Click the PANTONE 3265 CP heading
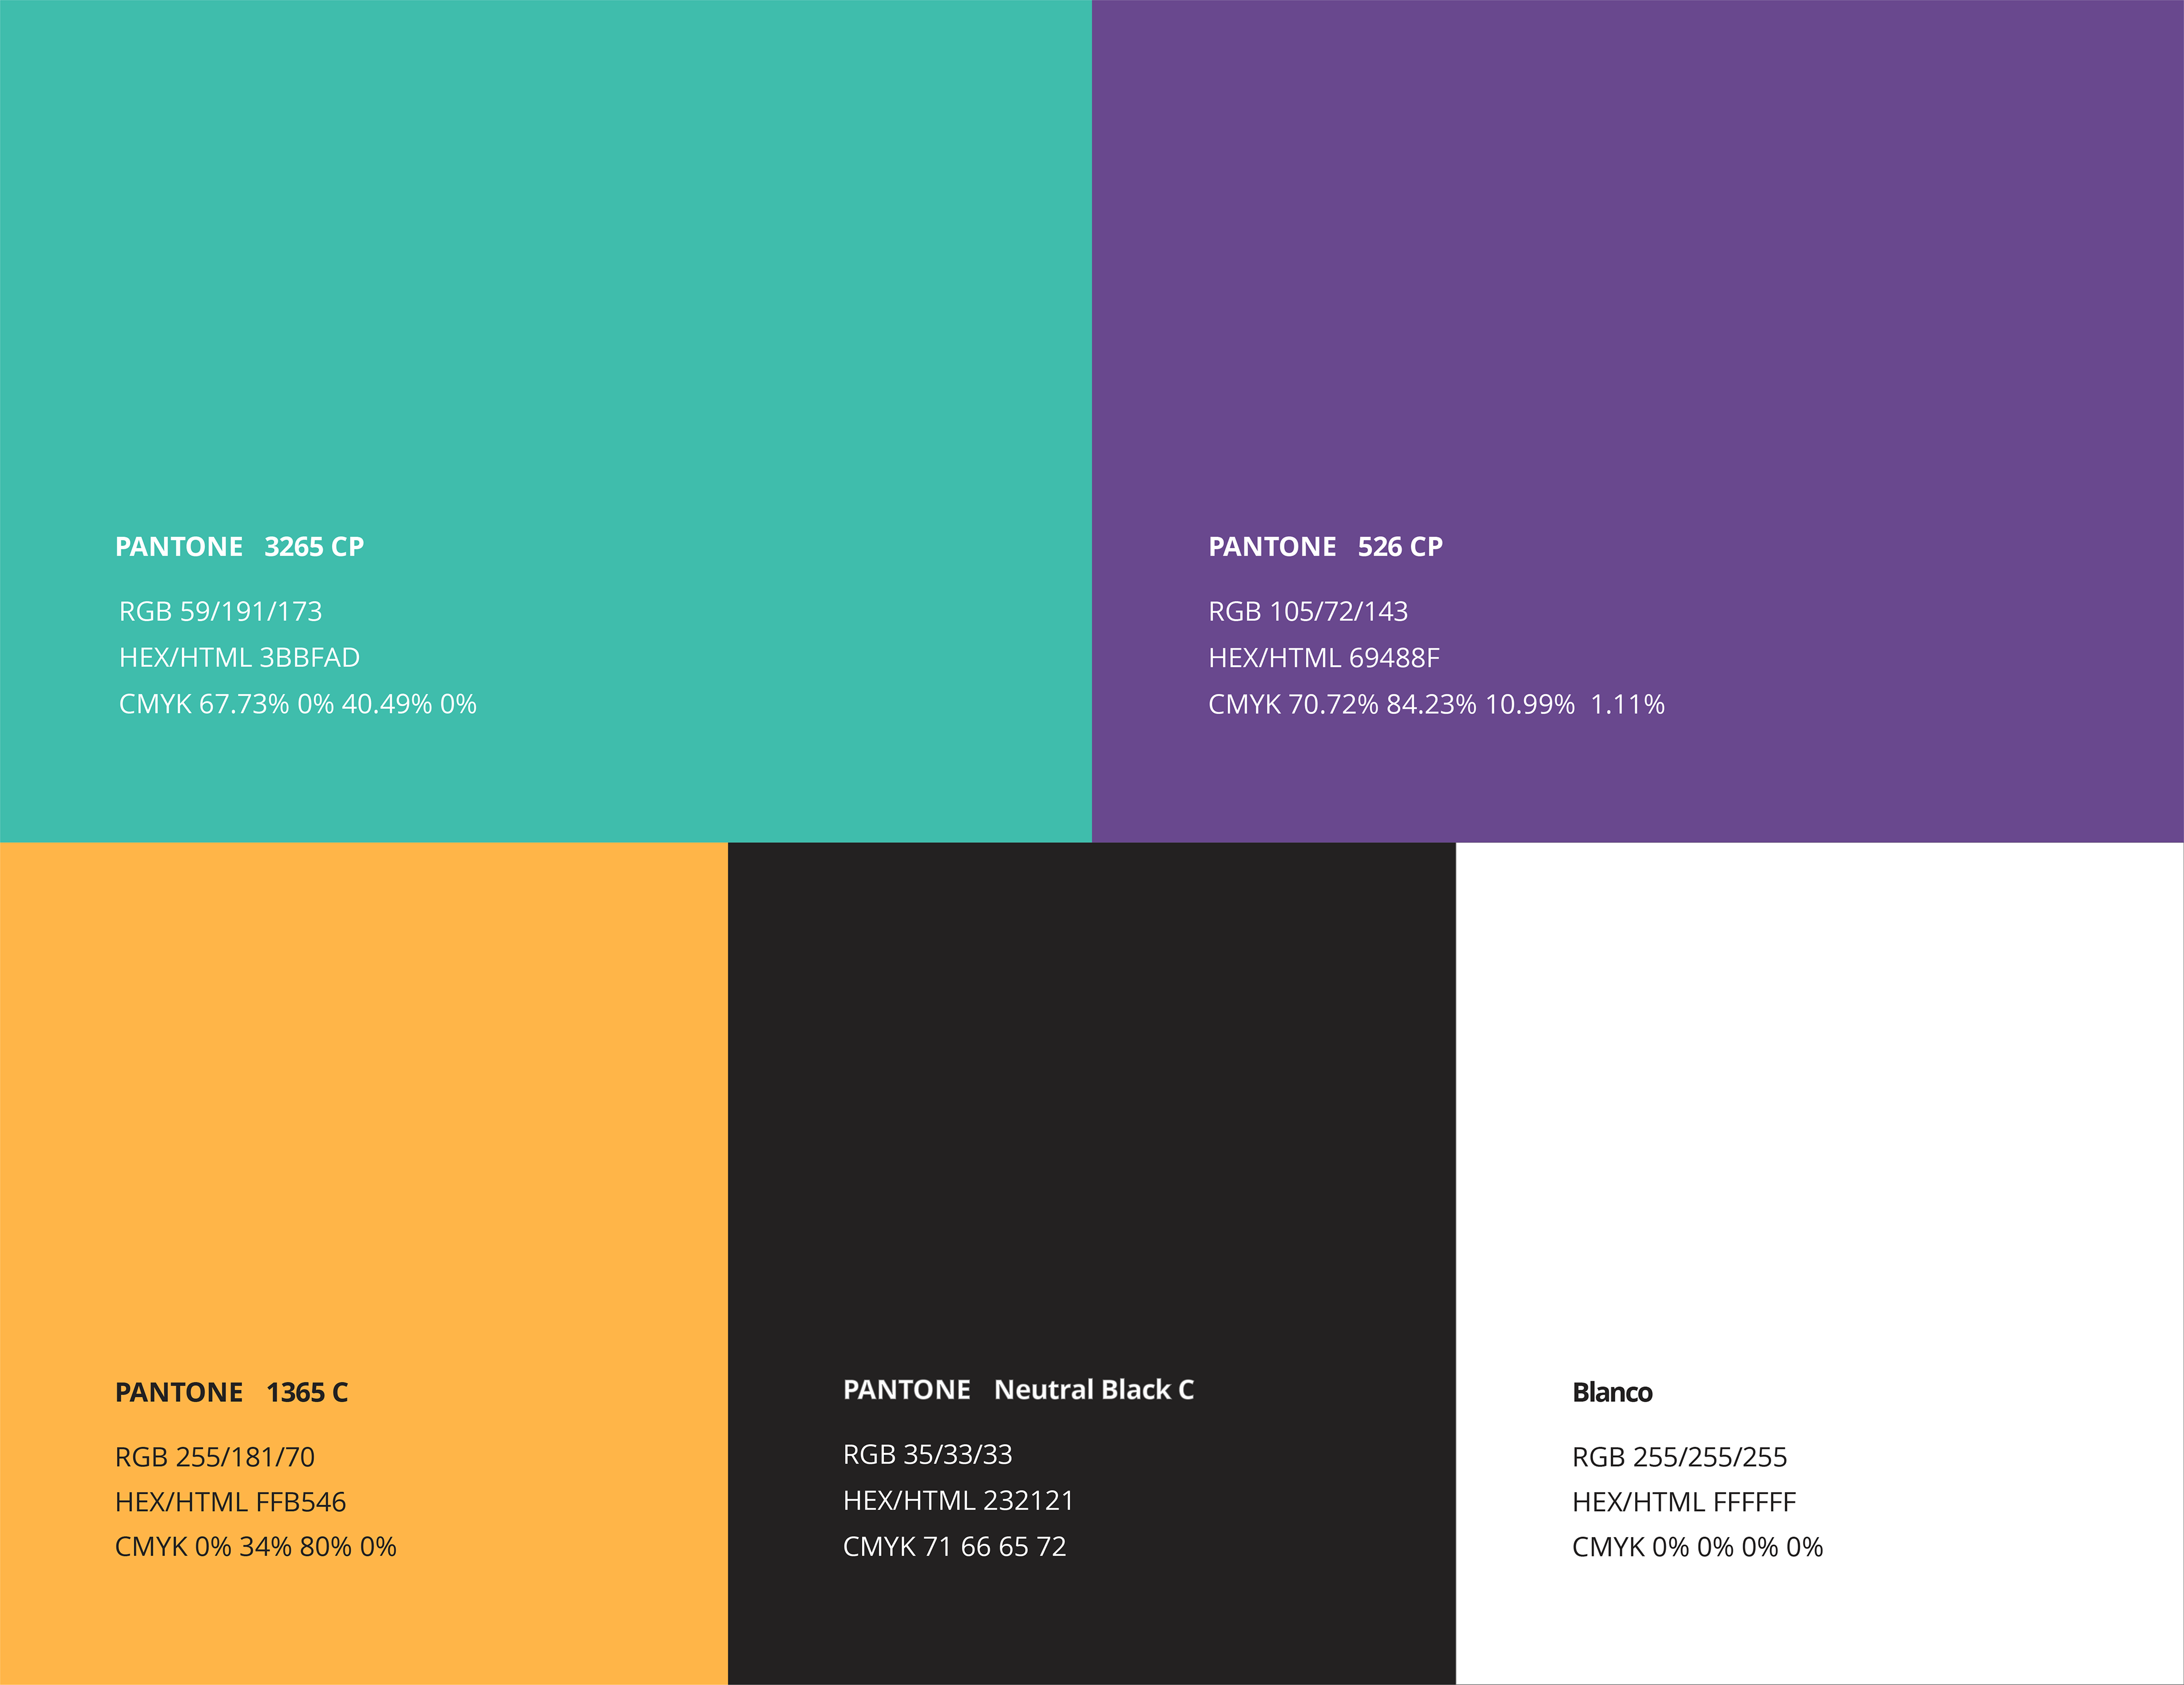The width and height of the screenshot is (2184, 1685). point(239,547)
